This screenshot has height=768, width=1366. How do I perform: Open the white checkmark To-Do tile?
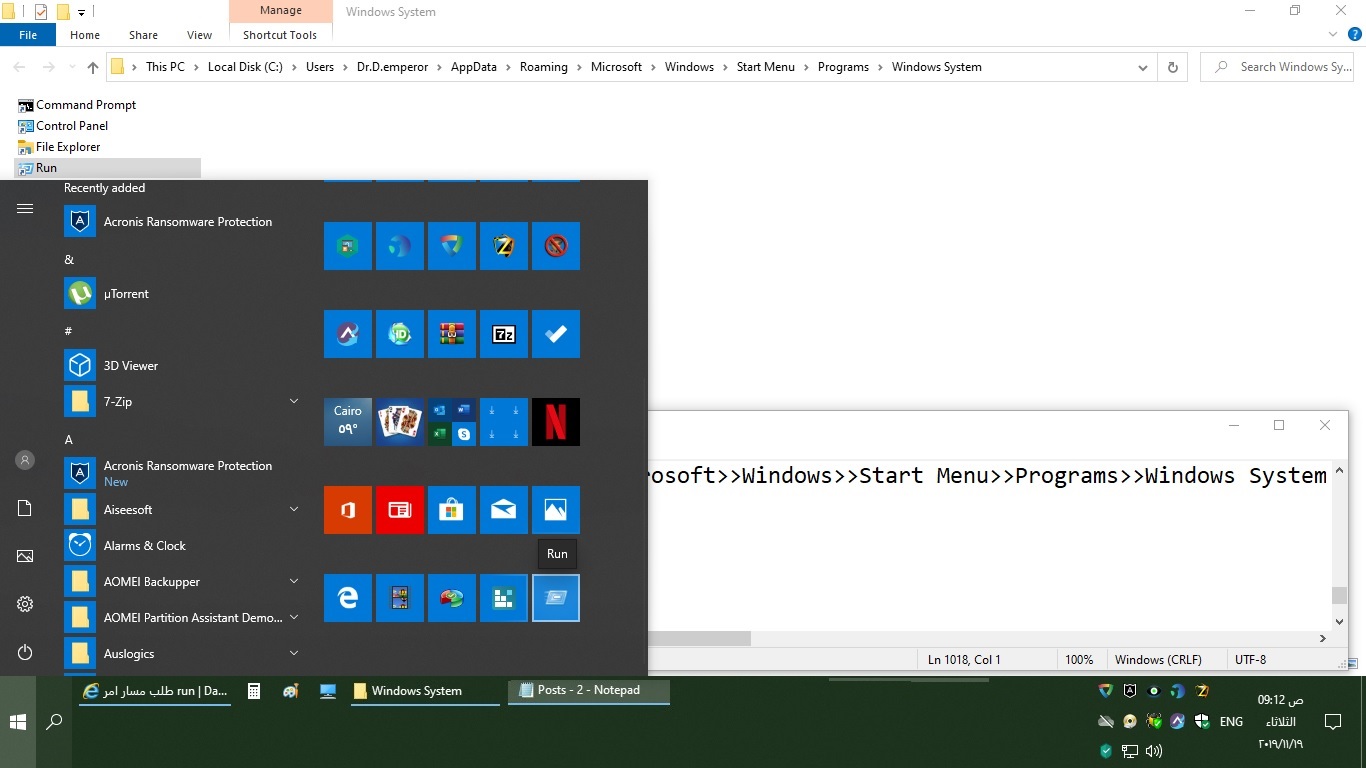click(556, 334)
